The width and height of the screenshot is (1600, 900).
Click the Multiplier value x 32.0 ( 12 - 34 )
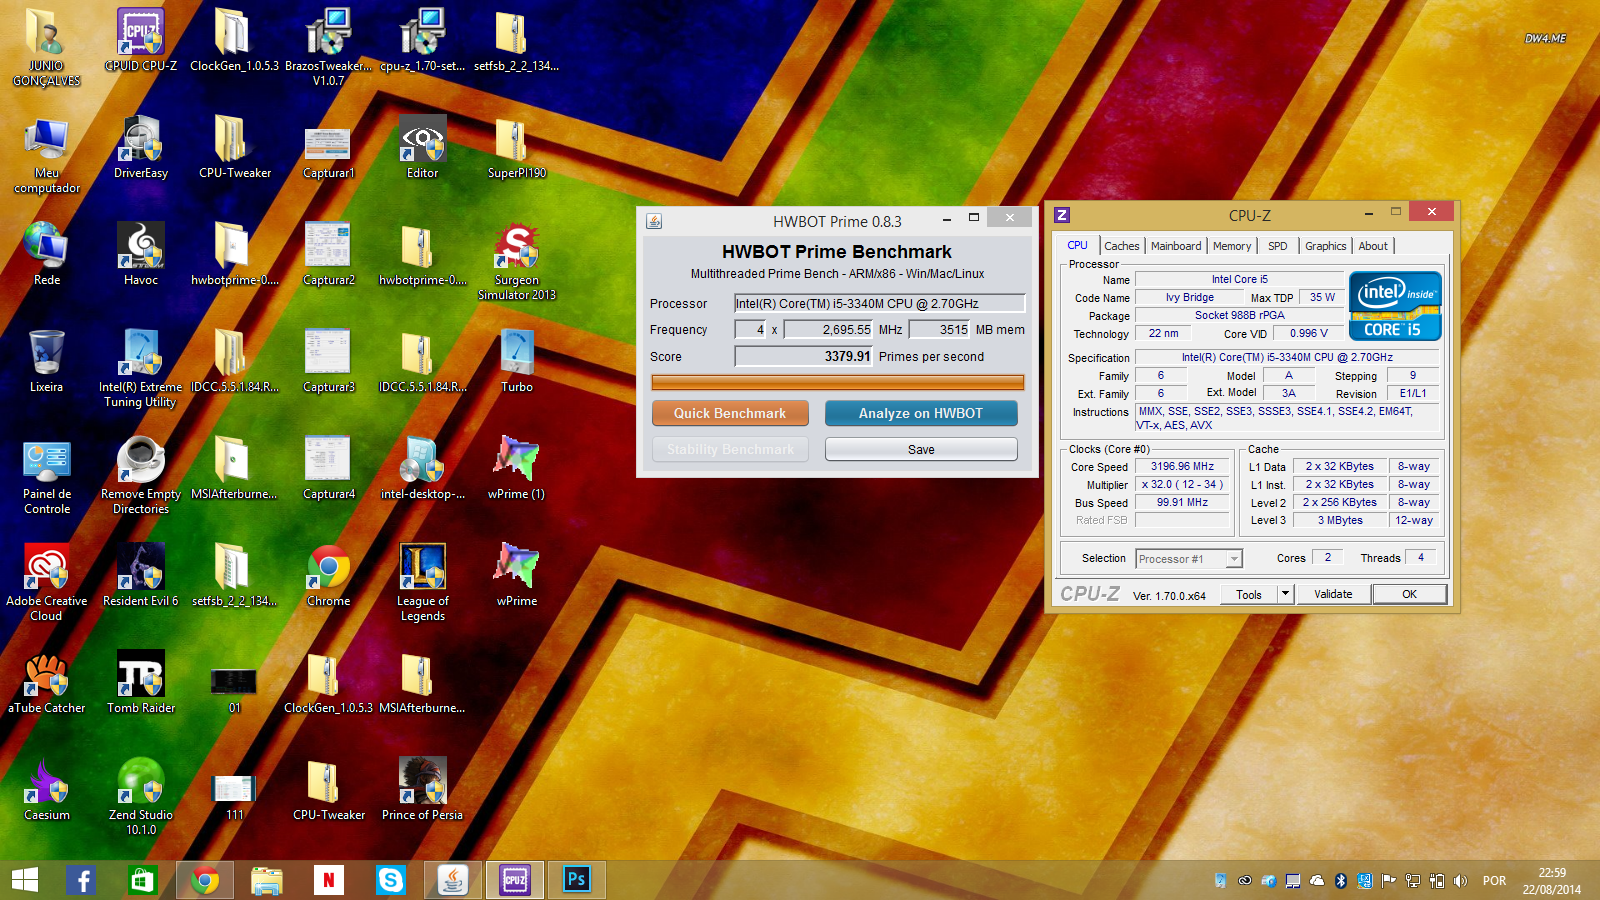[1182, 485]
